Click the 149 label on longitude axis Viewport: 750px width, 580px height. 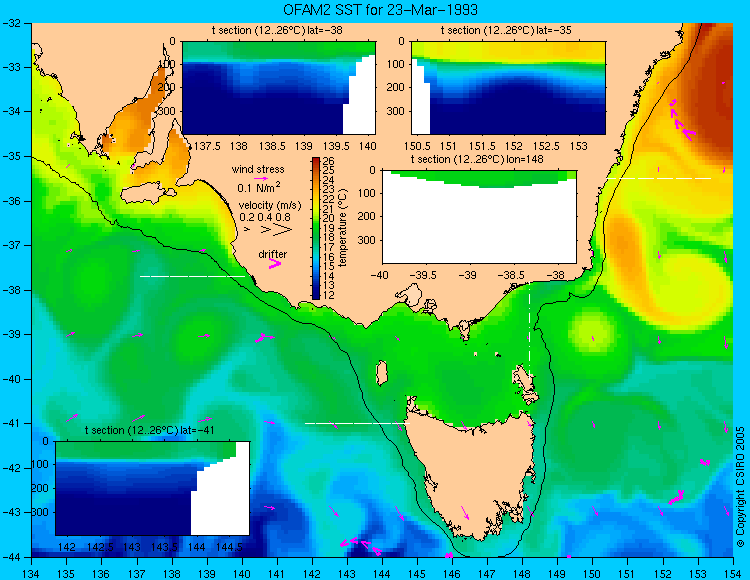click(557, 573)
